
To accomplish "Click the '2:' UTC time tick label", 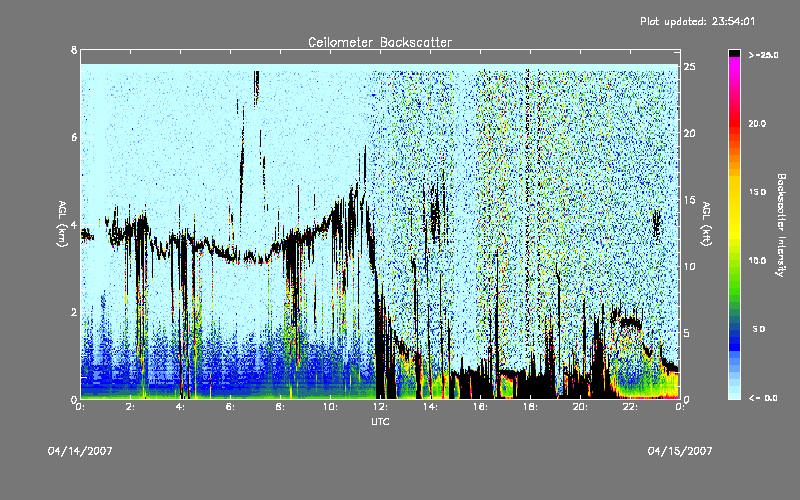I will pyautogui.click(x=130, y=407).
